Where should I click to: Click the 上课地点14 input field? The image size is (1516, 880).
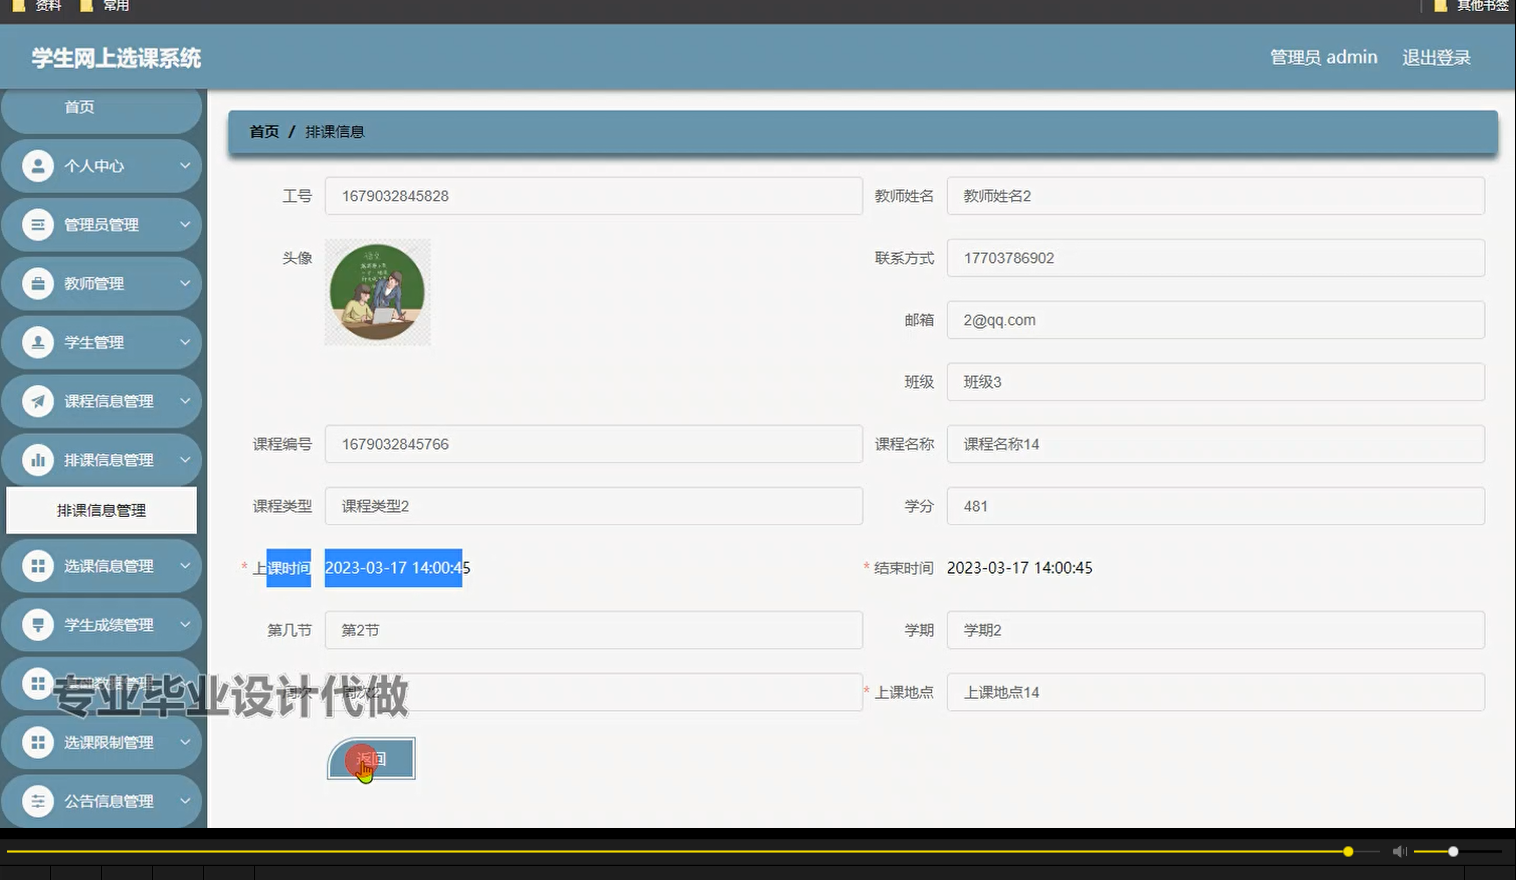tap(1215, 692)
